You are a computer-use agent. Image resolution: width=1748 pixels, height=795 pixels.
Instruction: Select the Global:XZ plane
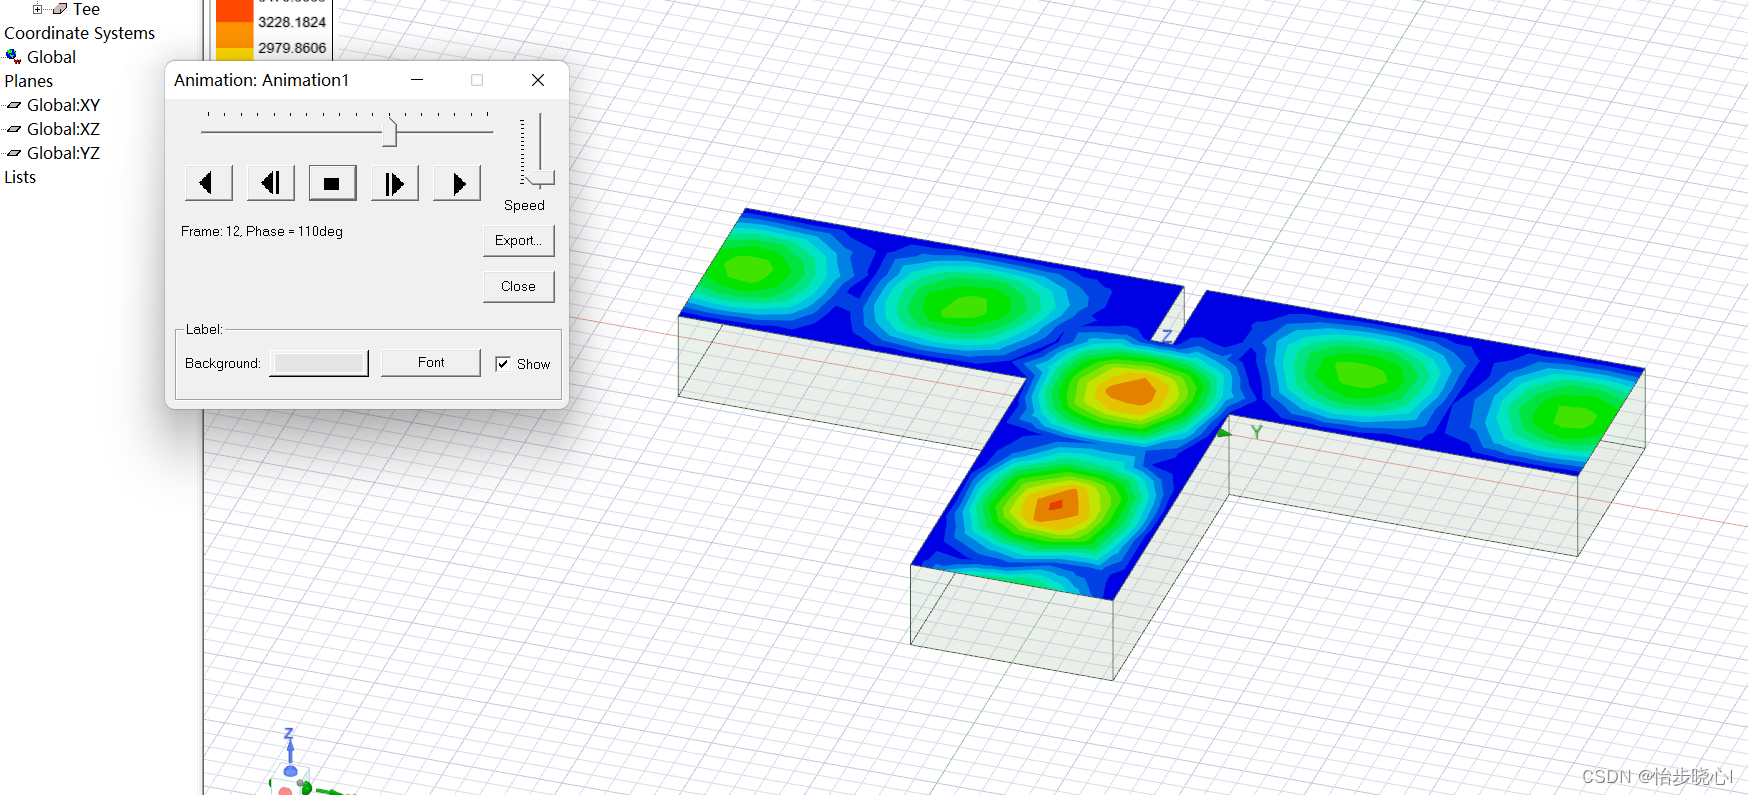click(63, 129)
